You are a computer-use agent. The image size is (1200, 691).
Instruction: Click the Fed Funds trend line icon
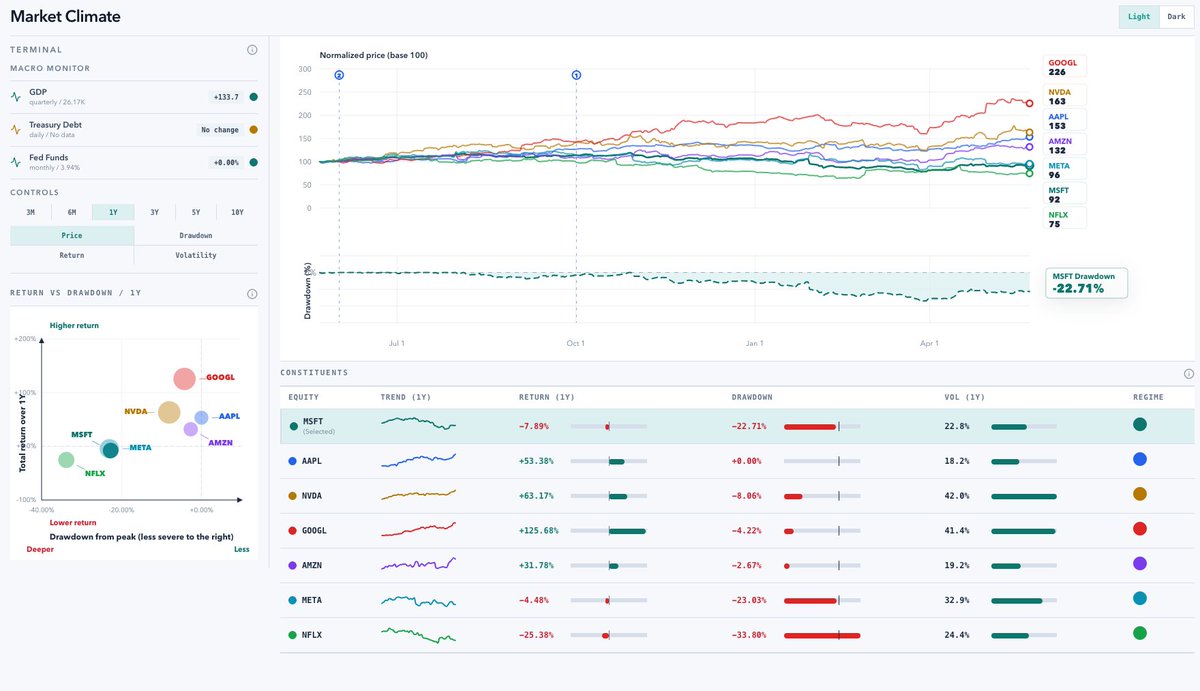click(16, 162)
